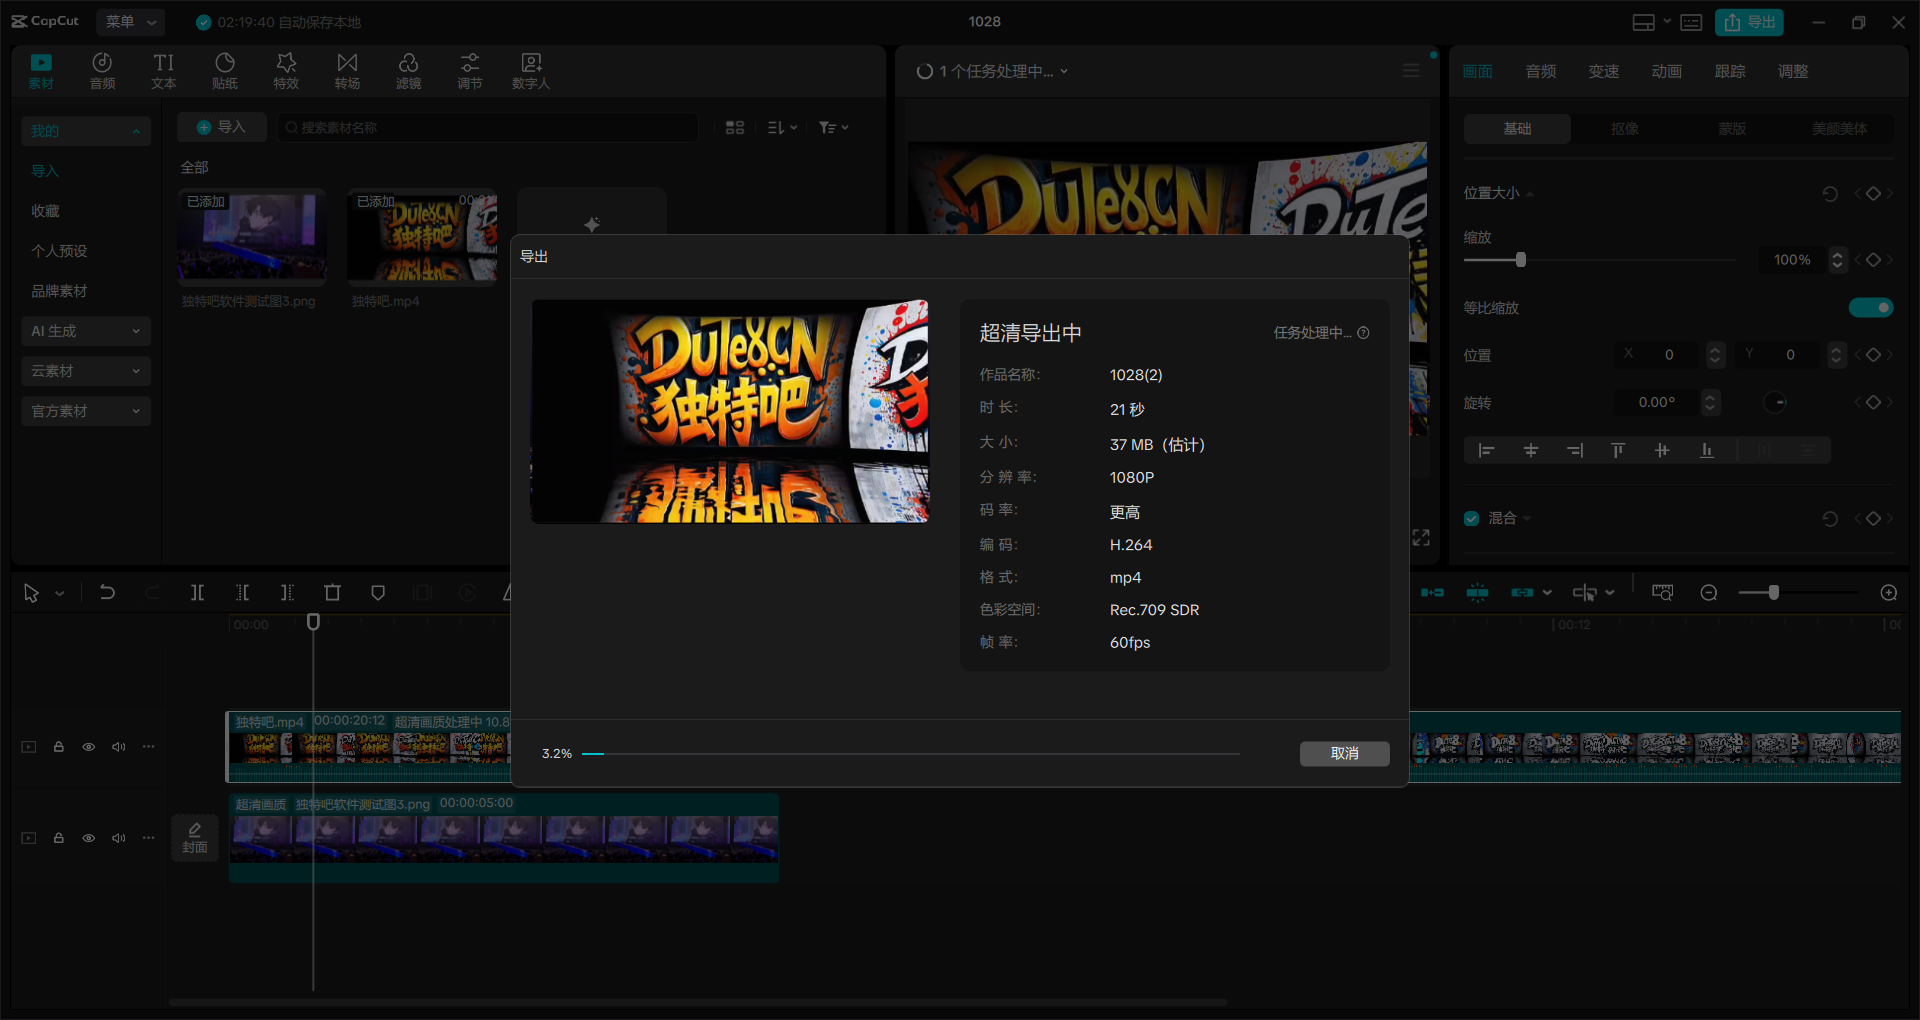The image size is (1920, 1020).
Task: Reset 位置大小 with the circular arrow
Action: pos(1830,194)
